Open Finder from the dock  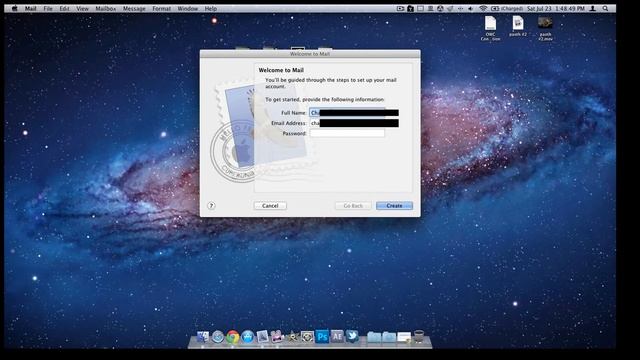[203, 337]
